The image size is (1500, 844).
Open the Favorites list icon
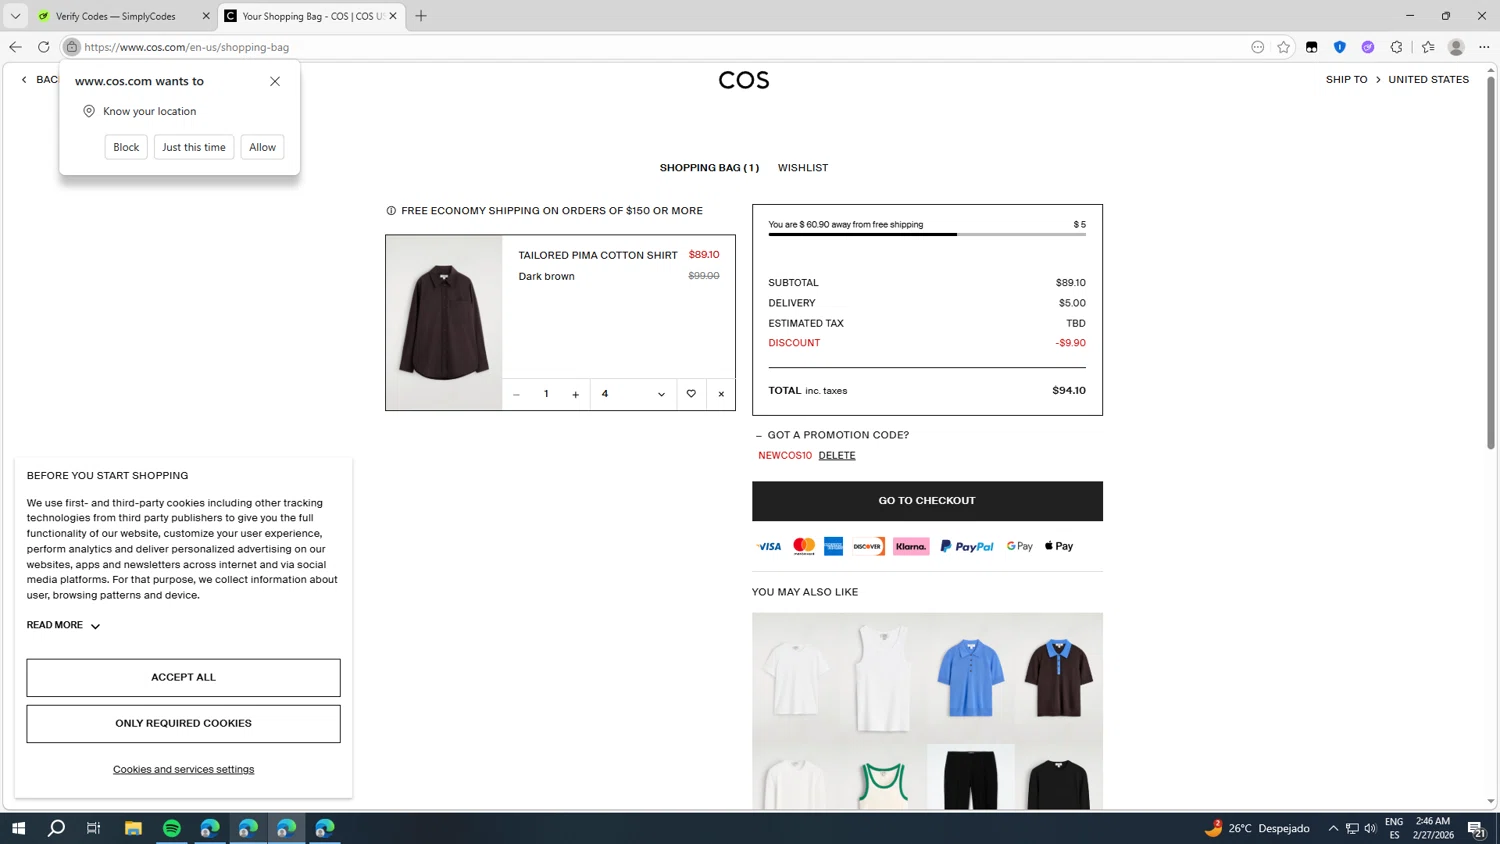(x=1428, y=47)
